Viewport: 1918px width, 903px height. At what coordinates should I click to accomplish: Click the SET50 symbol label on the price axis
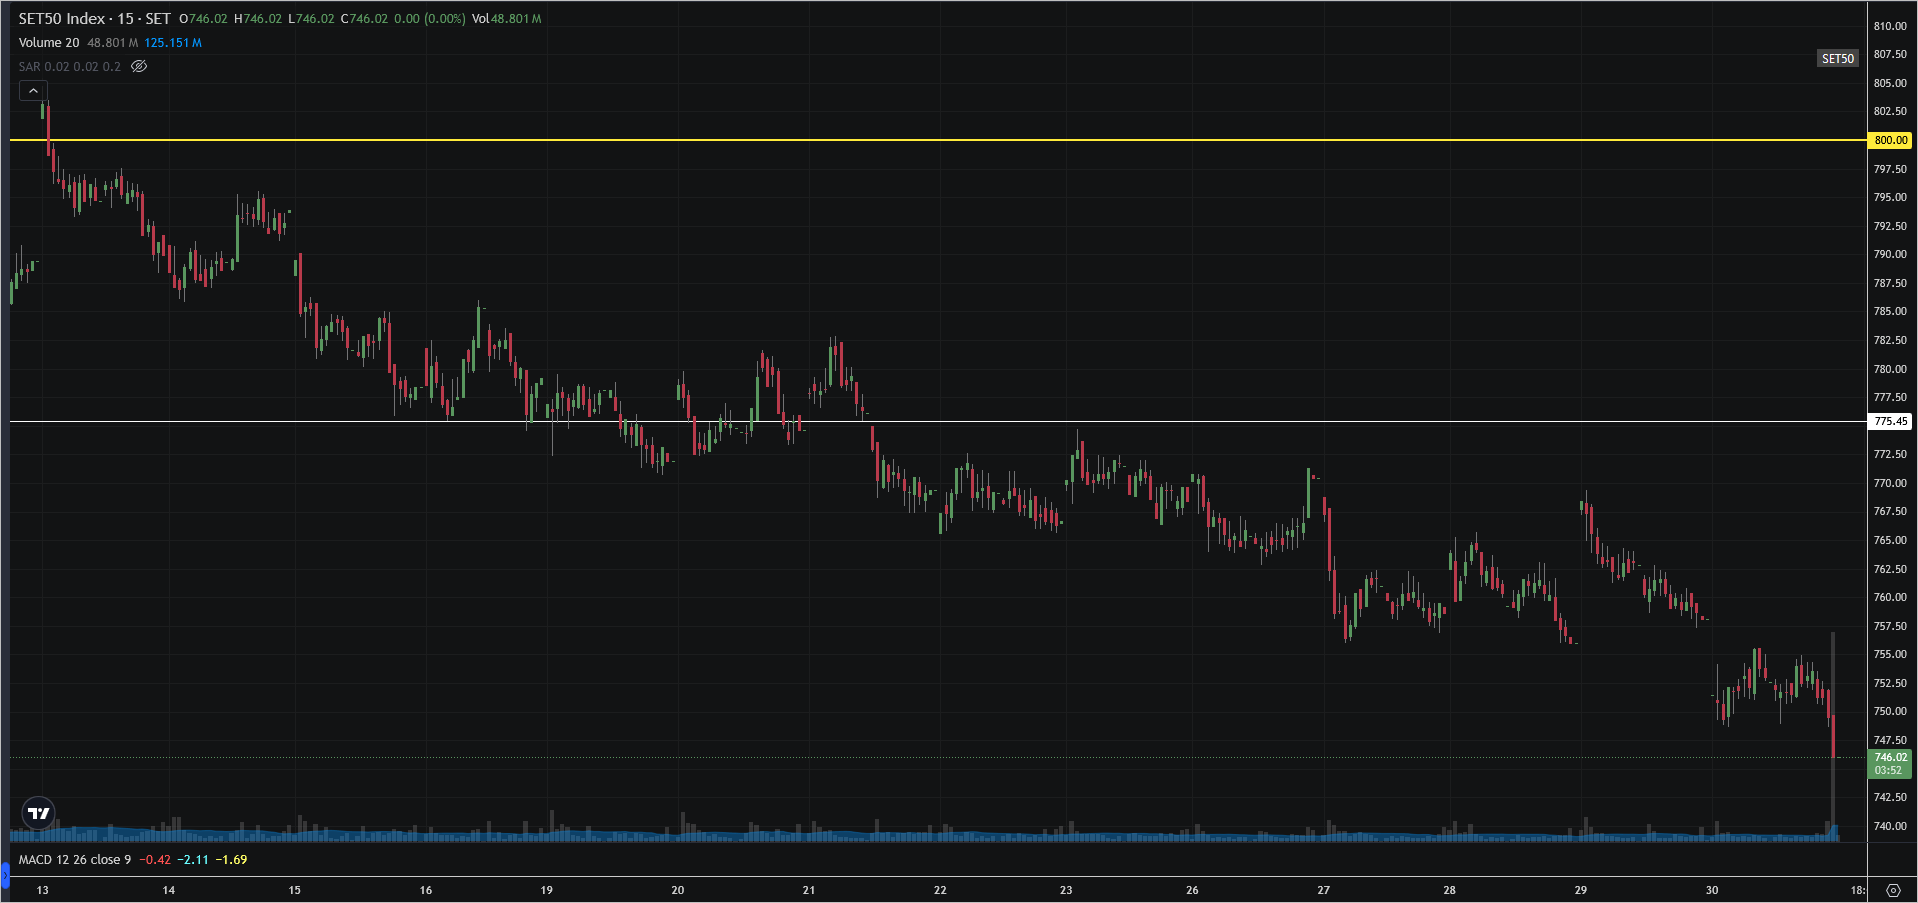(1838, 59)
